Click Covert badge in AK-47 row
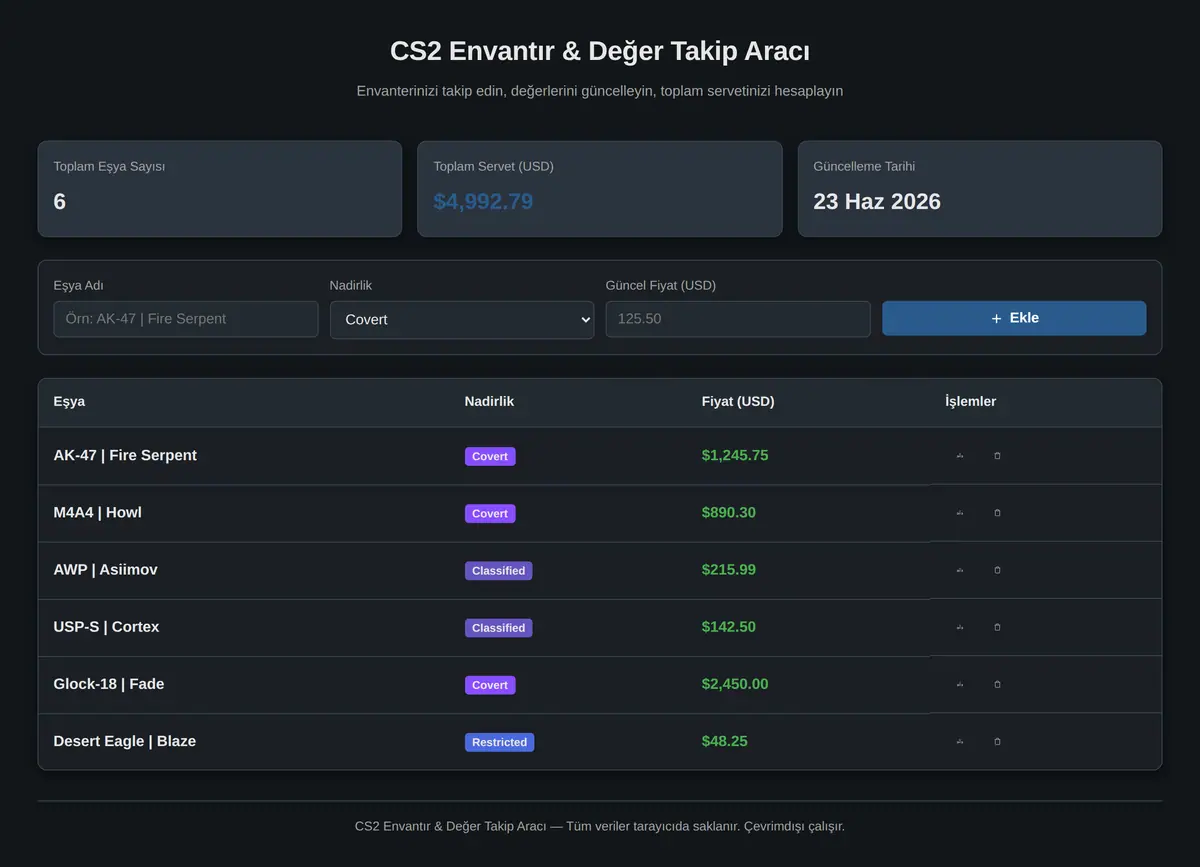The image size is (1200, 867). click(x=490, y=456)
